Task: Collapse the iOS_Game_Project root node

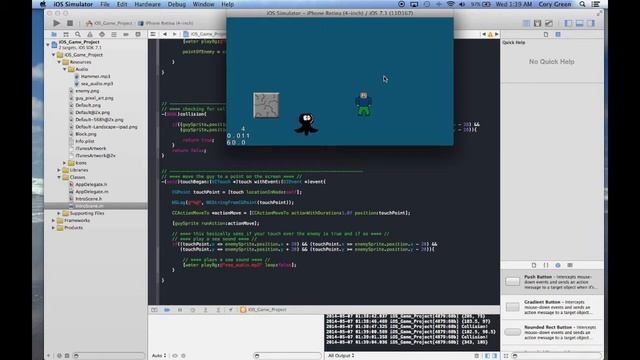Action: 48,44
